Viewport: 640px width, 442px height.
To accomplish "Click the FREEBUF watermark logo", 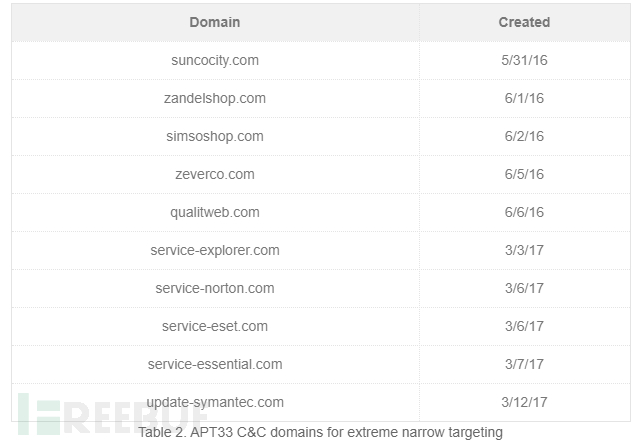I will 112,415.
